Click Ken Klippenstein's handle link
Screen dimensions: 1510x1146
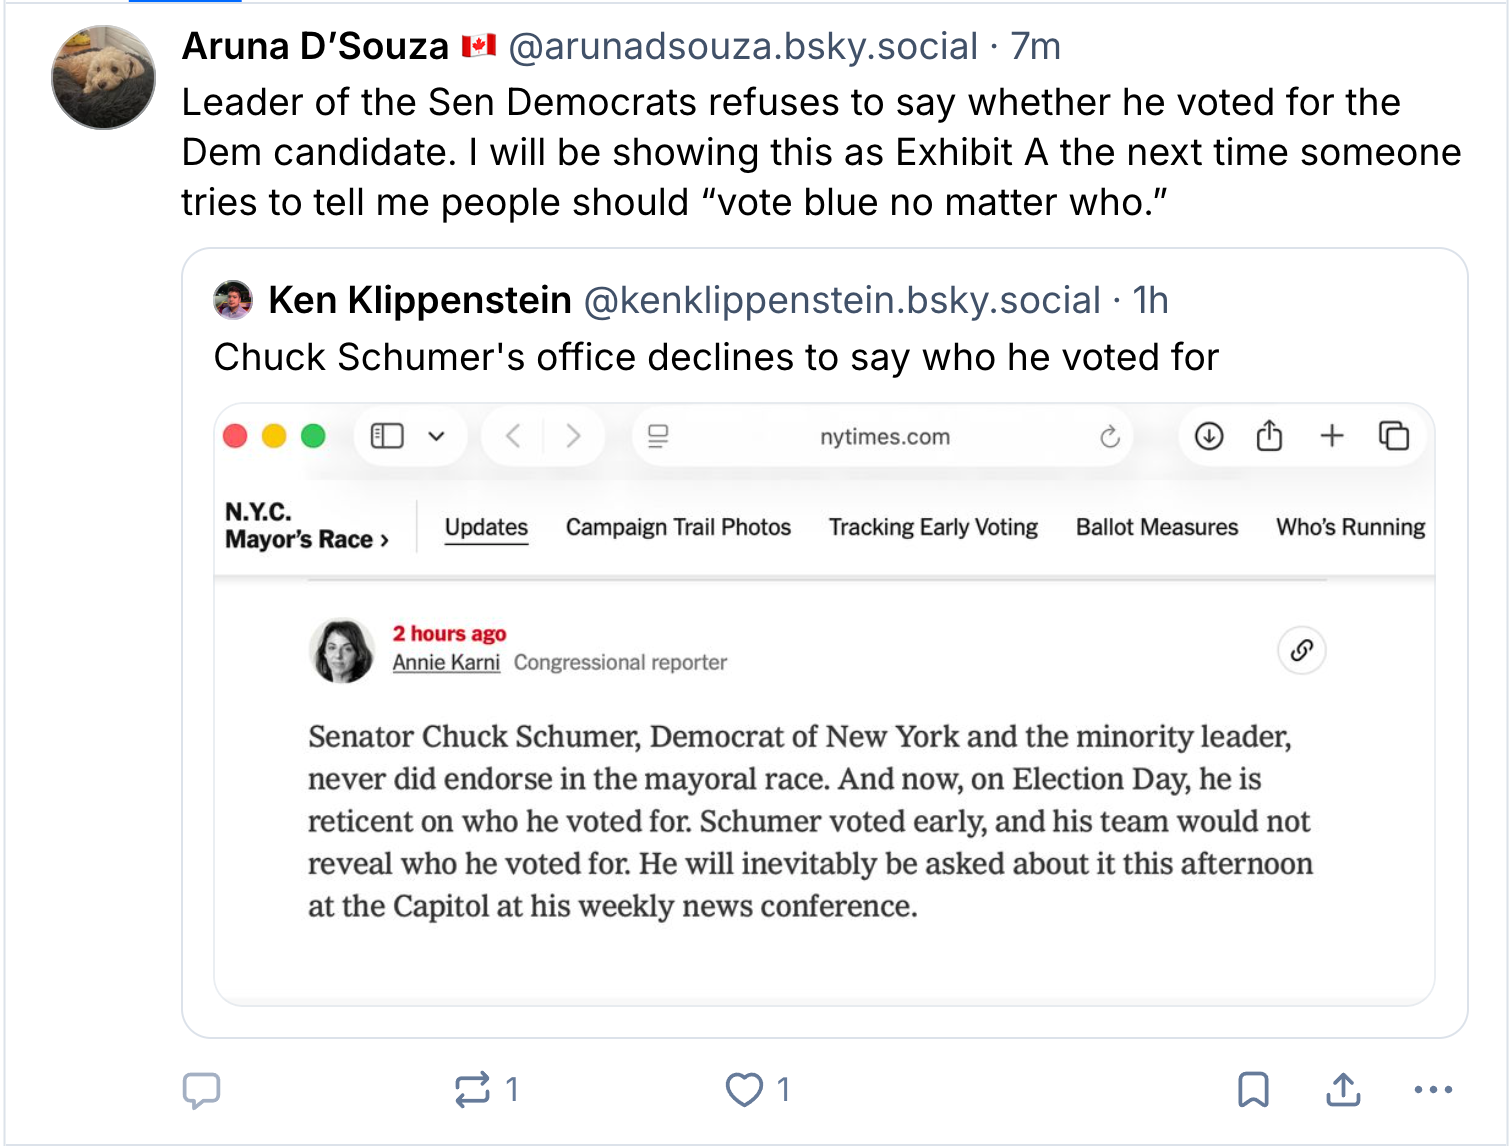pos(842,300)
